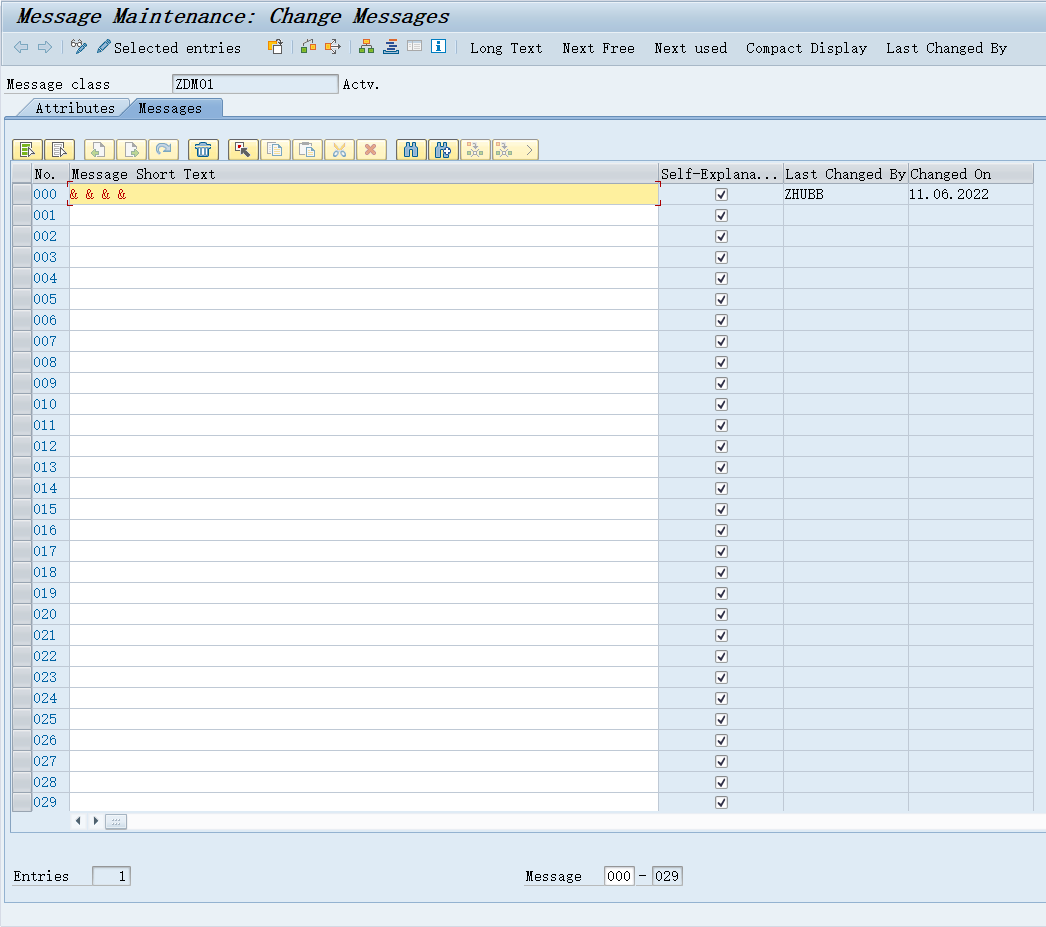The width and height of the screenshot is (1046, 927).
Task: Toggle Self-Explanatory checkbox for message 023
Action: point(721,678)
